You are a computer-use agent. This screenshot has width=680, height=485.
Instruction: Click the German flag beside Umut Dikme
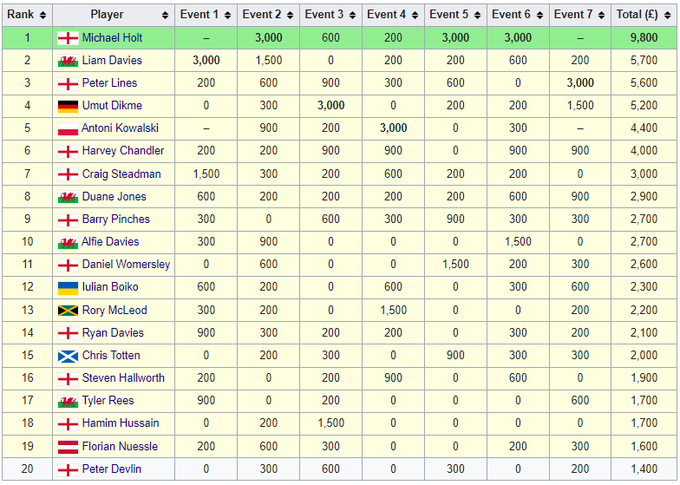[x=67, y=106]
